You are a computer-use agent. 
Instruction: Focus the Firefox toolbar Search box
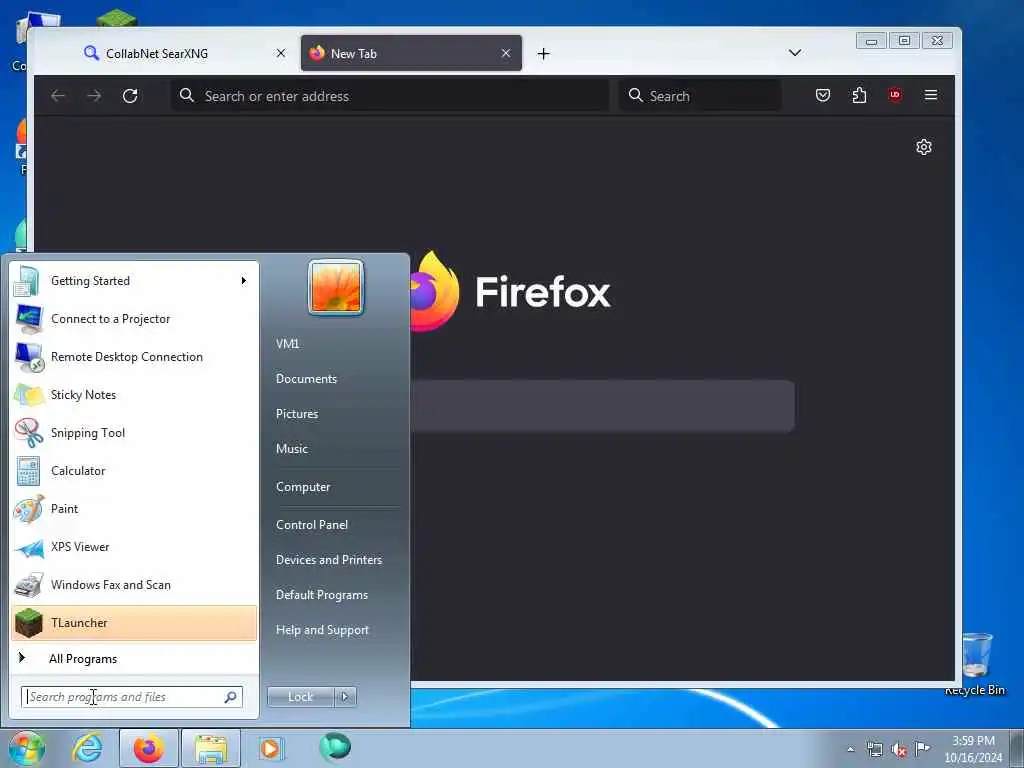pos(700,96)
